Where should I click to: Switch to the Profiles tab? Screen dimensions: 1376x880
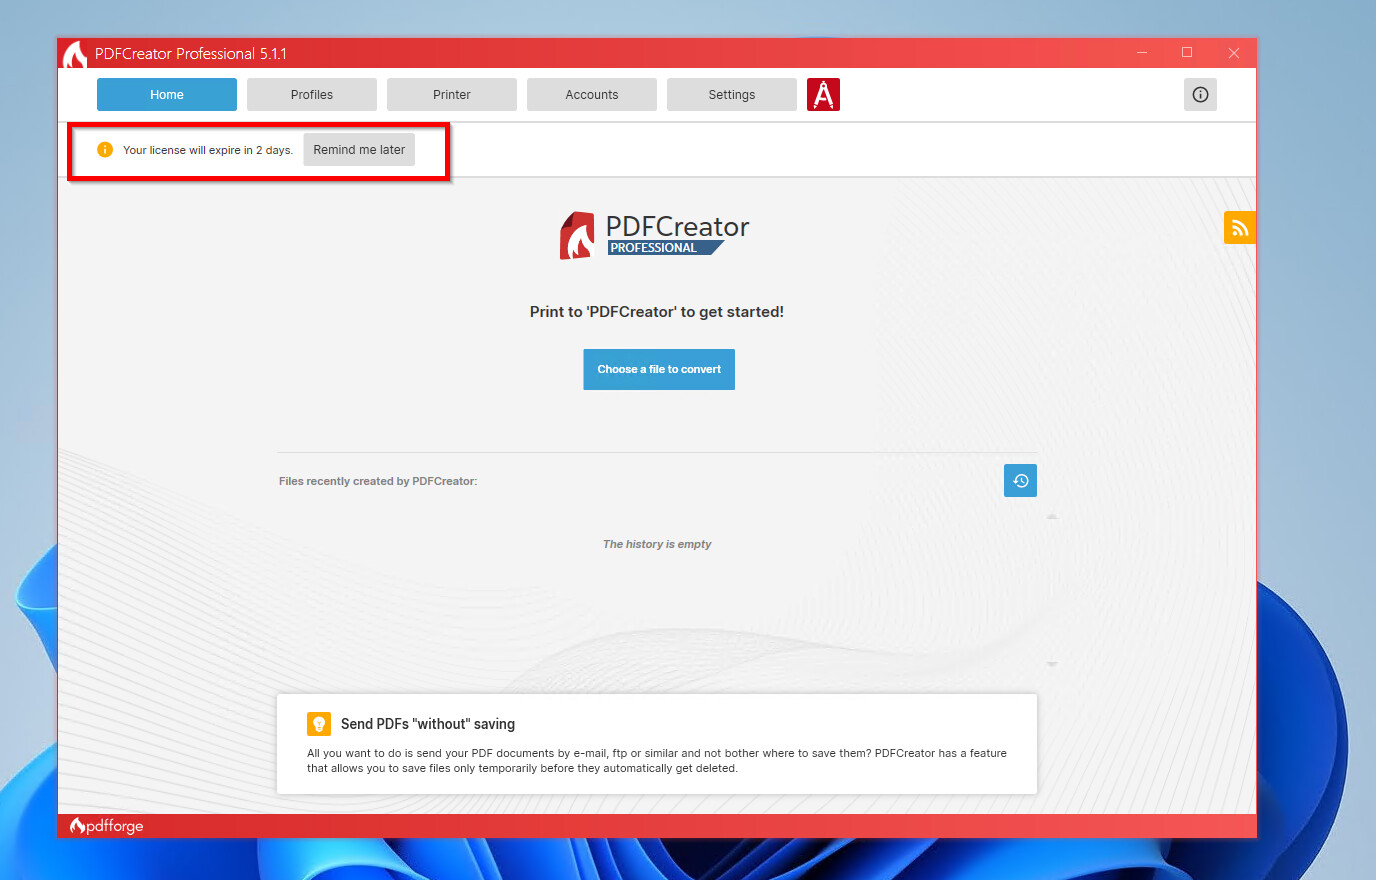coord(312,94)
